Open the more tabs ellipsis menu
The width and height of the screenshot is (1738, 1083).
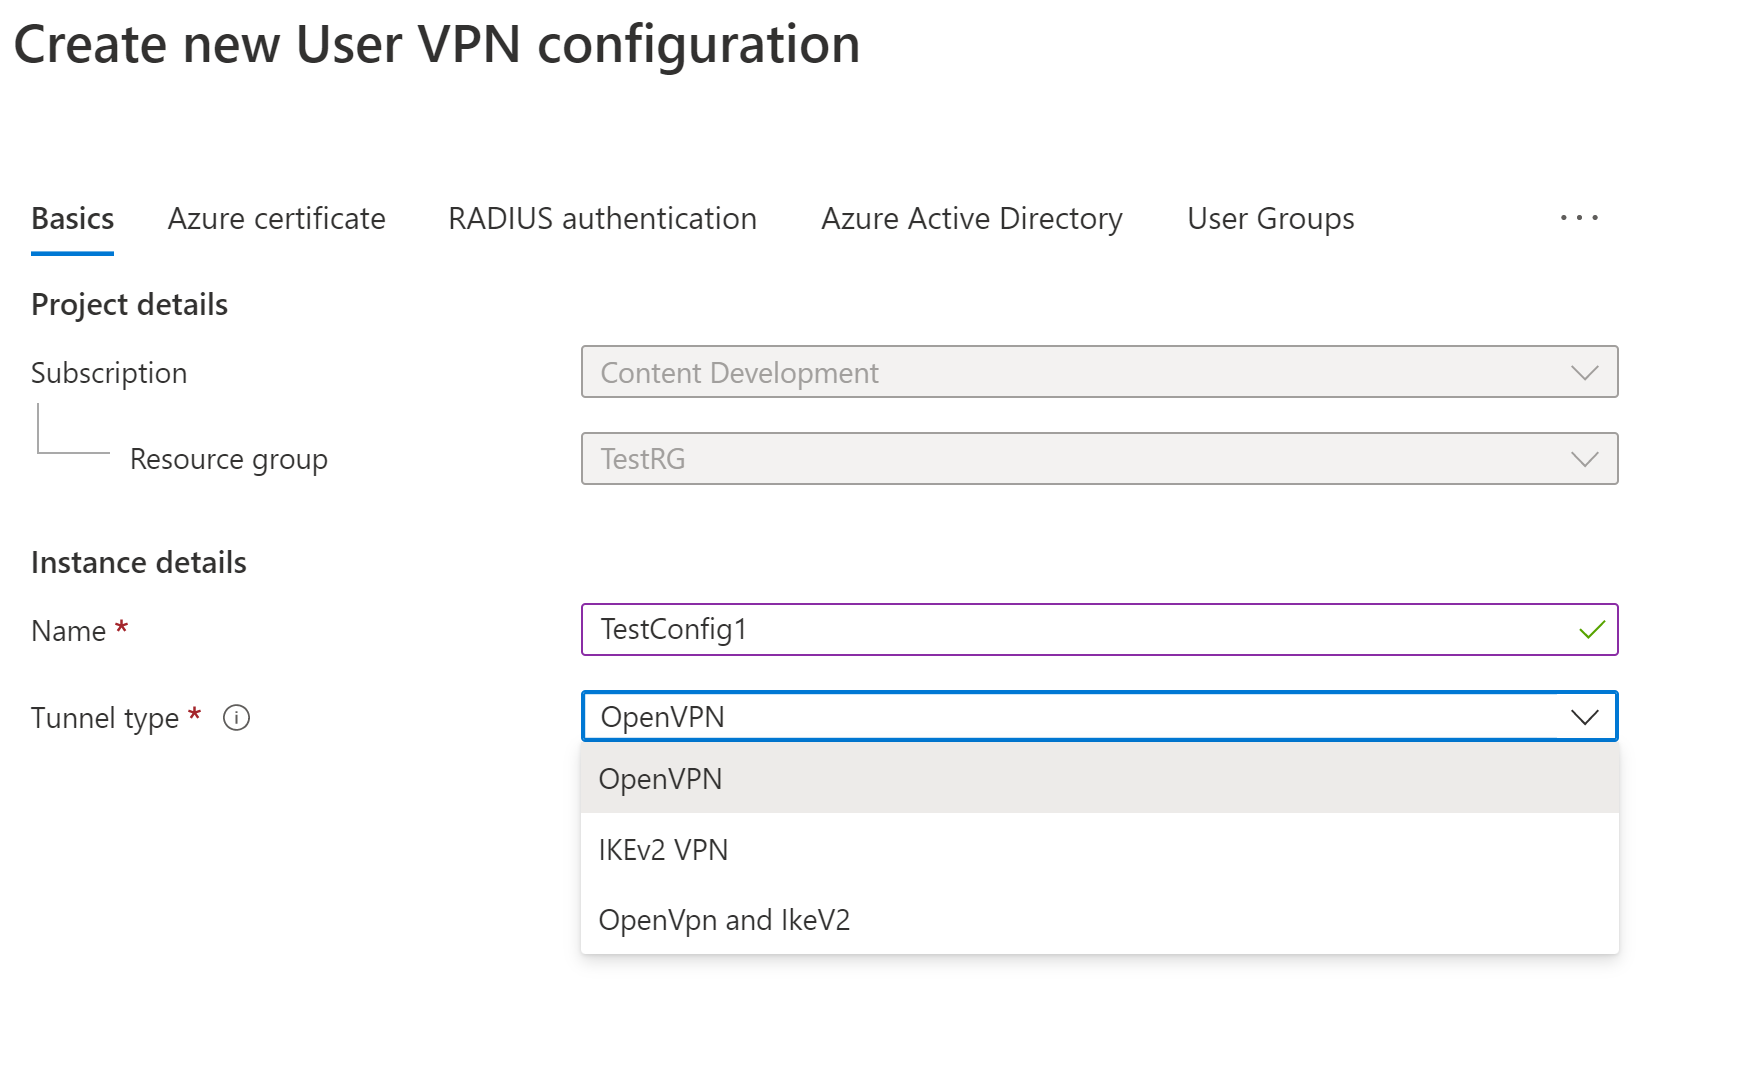pos(1579,218)
